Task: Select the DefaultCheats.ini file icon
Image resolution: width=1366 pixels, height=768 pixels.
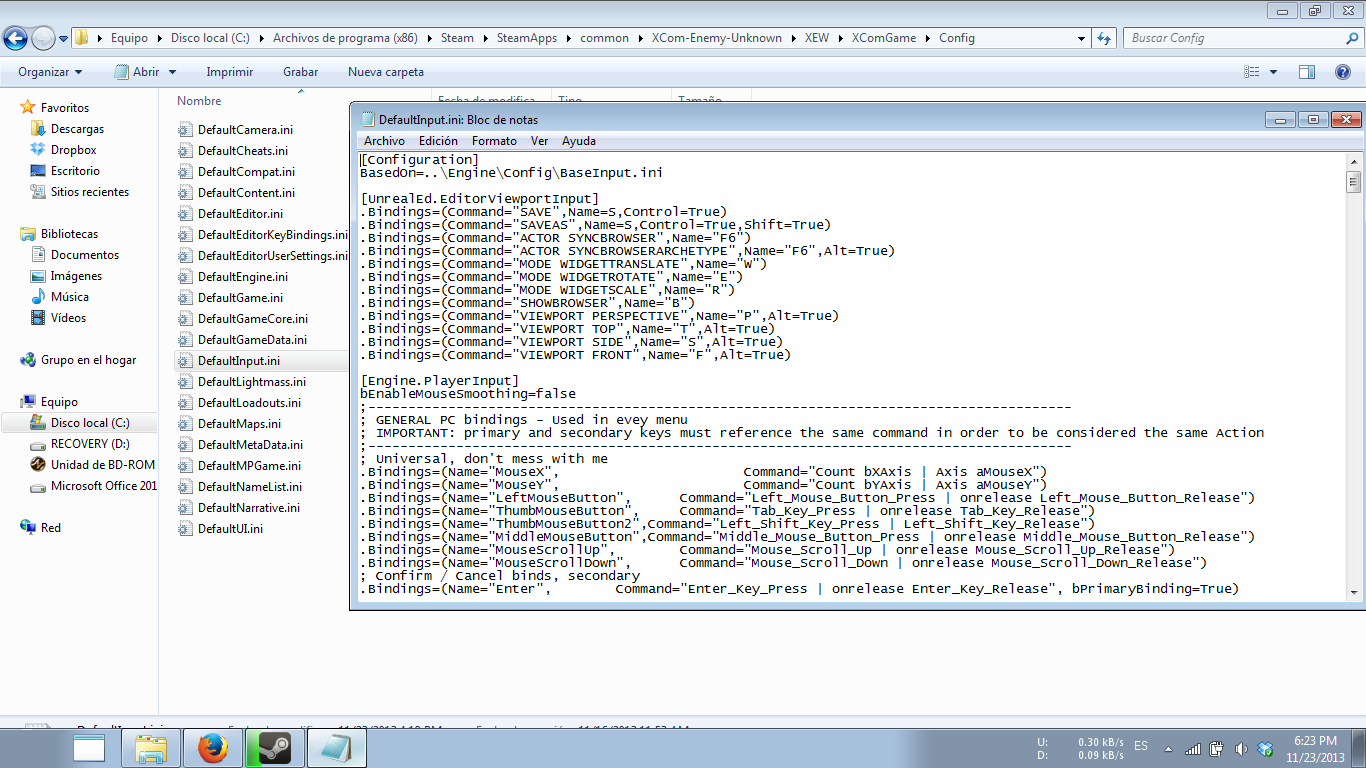Action: [185, 151]
